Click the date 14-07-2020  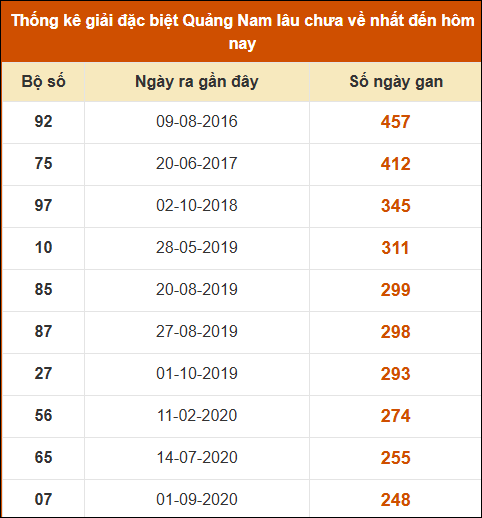(197, 457)
